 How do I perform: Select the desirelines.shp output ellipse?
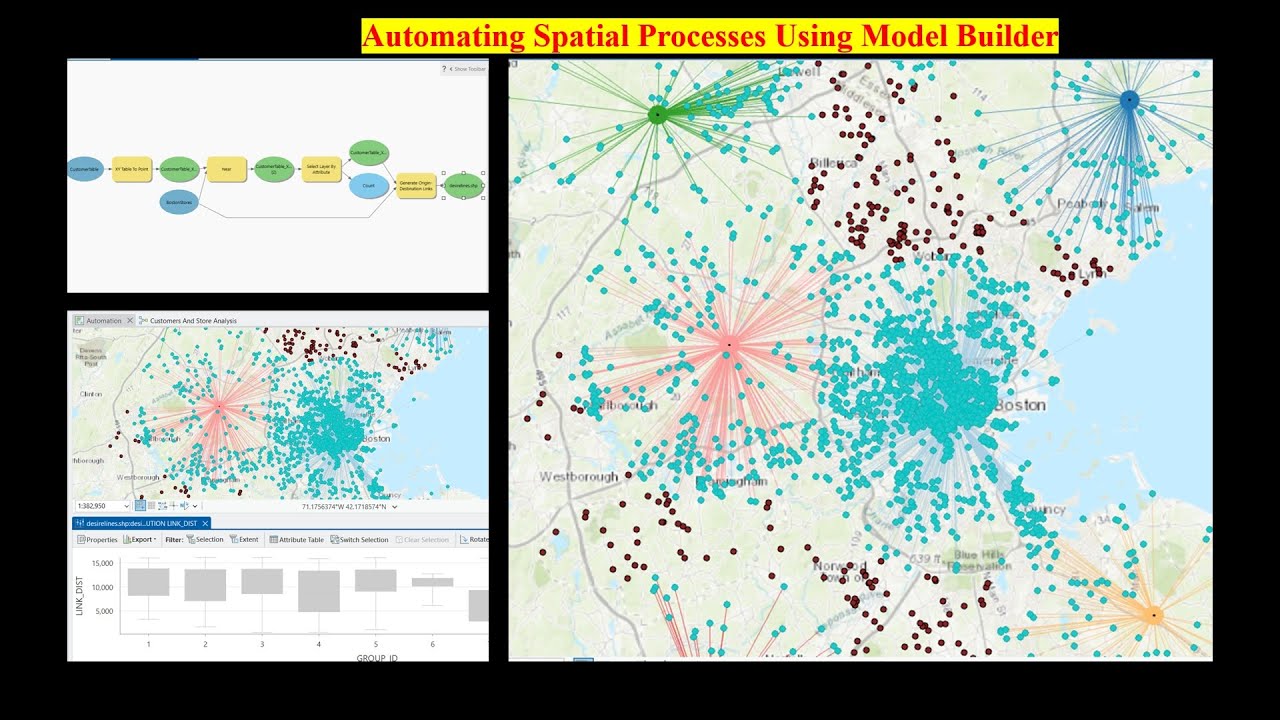click(463, 185)
